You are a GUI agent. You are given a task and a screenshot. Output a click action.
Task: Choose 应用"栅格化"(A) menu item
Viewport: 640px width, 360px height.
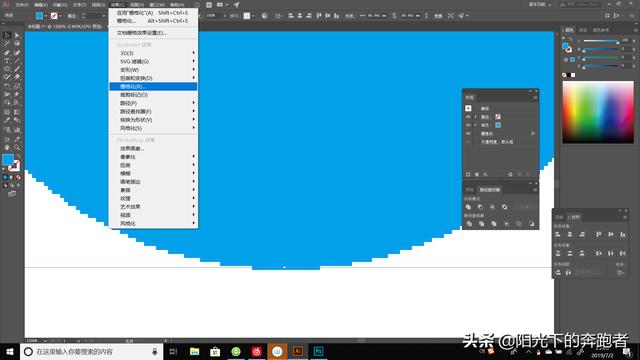point(153,13)
